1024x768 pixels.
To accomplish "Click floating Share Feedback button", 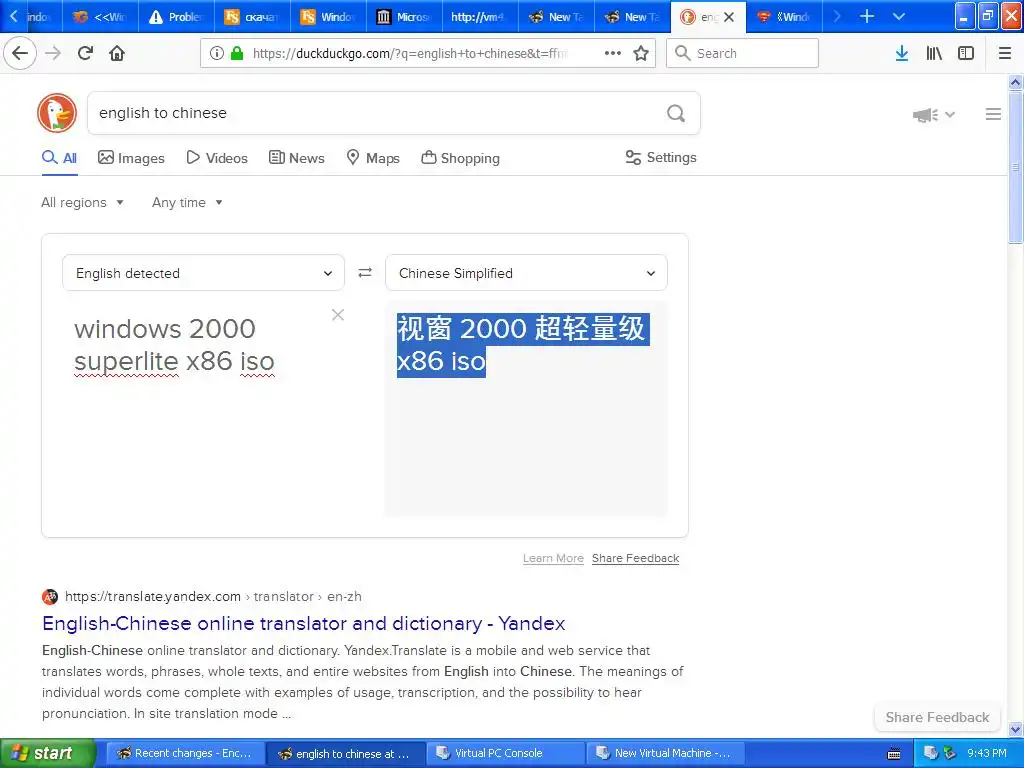I will pyautogui.click(x=937, y=717).
